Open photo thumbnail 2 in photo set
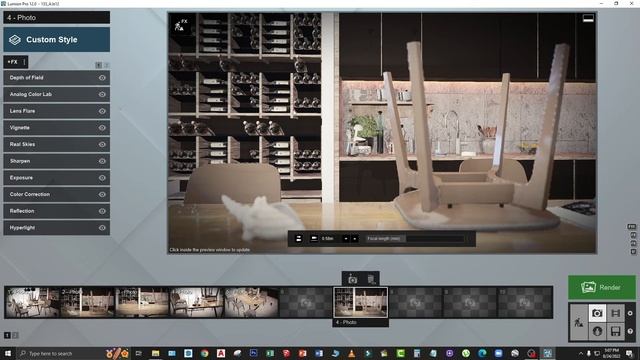The image size is (640, 360). pos(87,302)
